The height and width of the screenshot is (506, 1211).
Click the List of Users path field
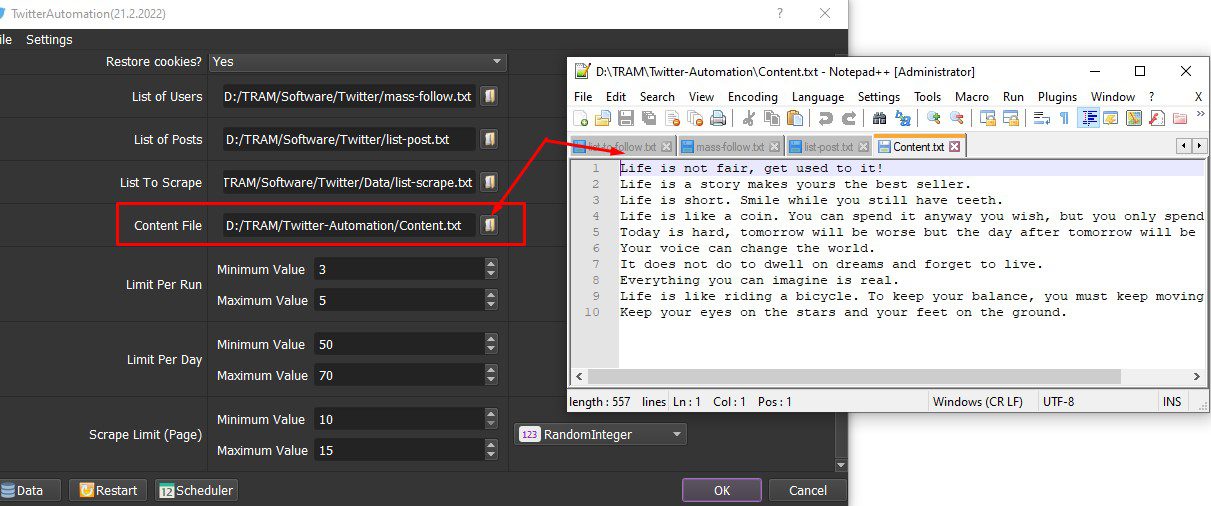click(349, 96)
